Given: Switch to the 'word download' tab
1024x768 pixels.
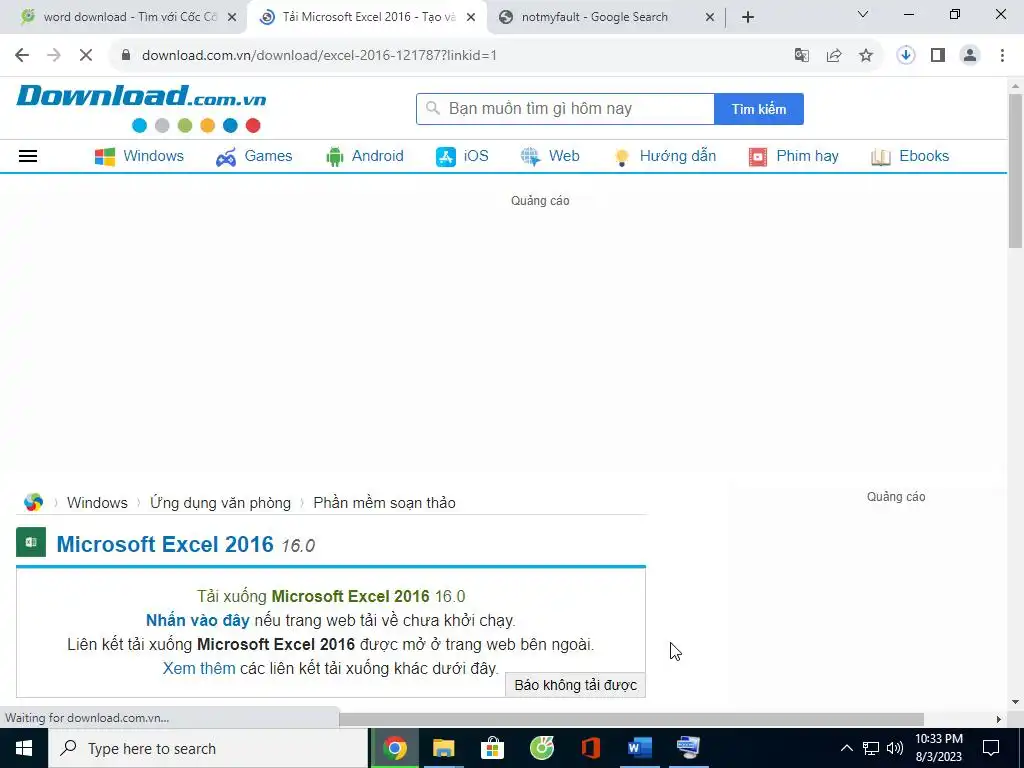Looking at the screenshot, I should 130,17.
